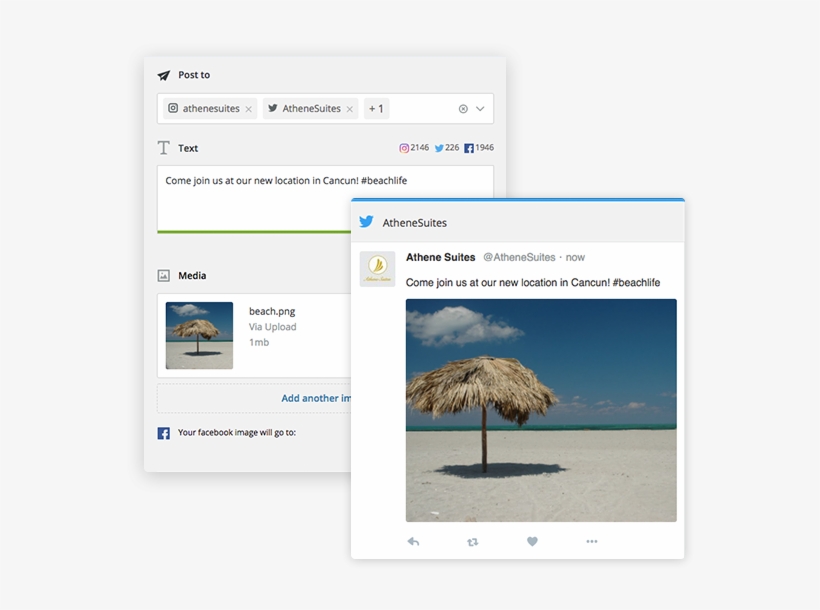Clear all selected accounts with the circled X
820x610 pixels.
tap(462, 108)
